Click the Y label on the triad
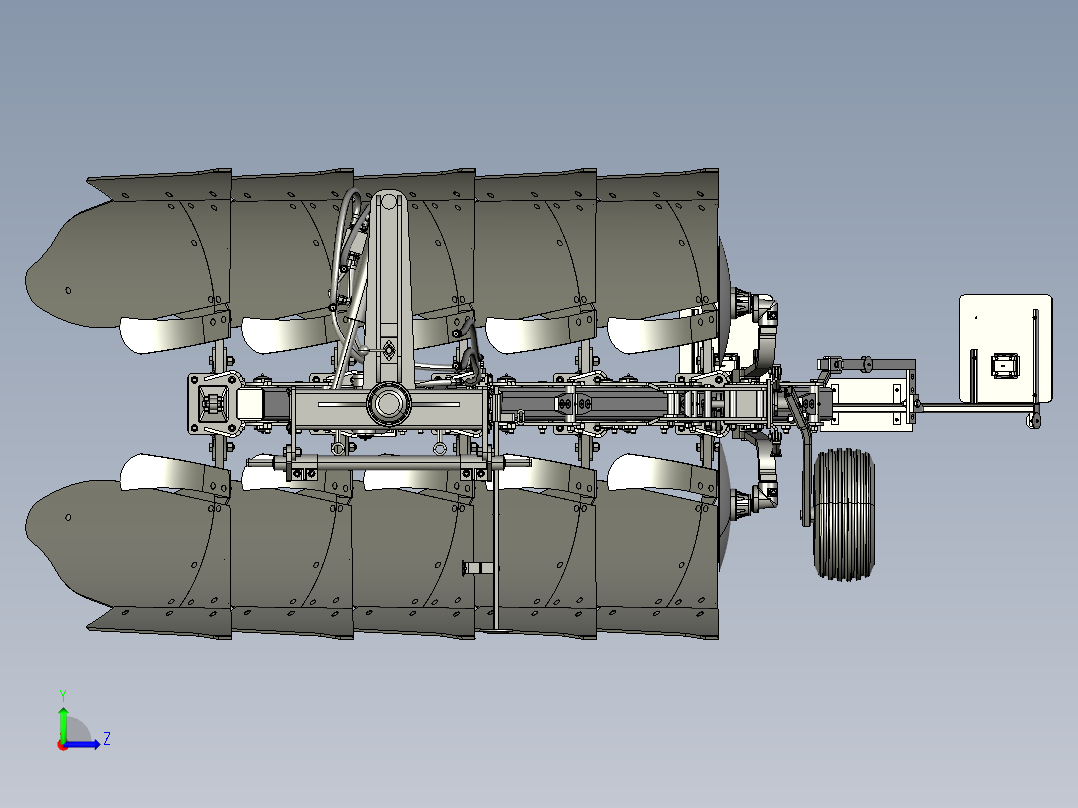The width and height of the screenshot is (1078, 808). click(x=63, y=695)
